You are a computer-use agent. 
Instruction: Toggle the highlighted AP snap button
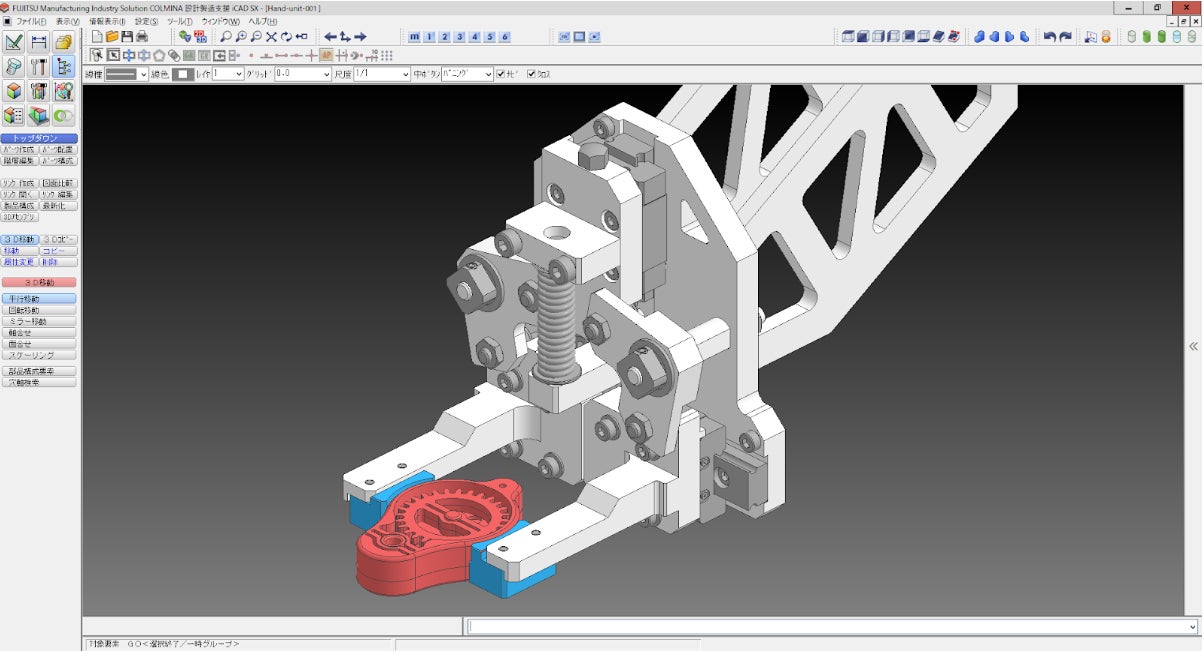(327, 55)
